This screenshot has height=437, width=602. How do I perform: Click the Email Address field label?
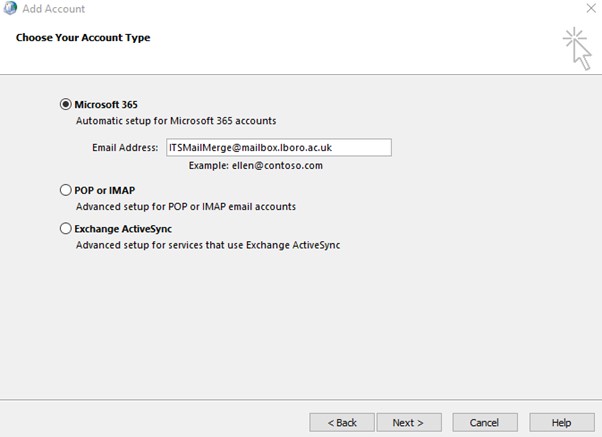point(124,147)
